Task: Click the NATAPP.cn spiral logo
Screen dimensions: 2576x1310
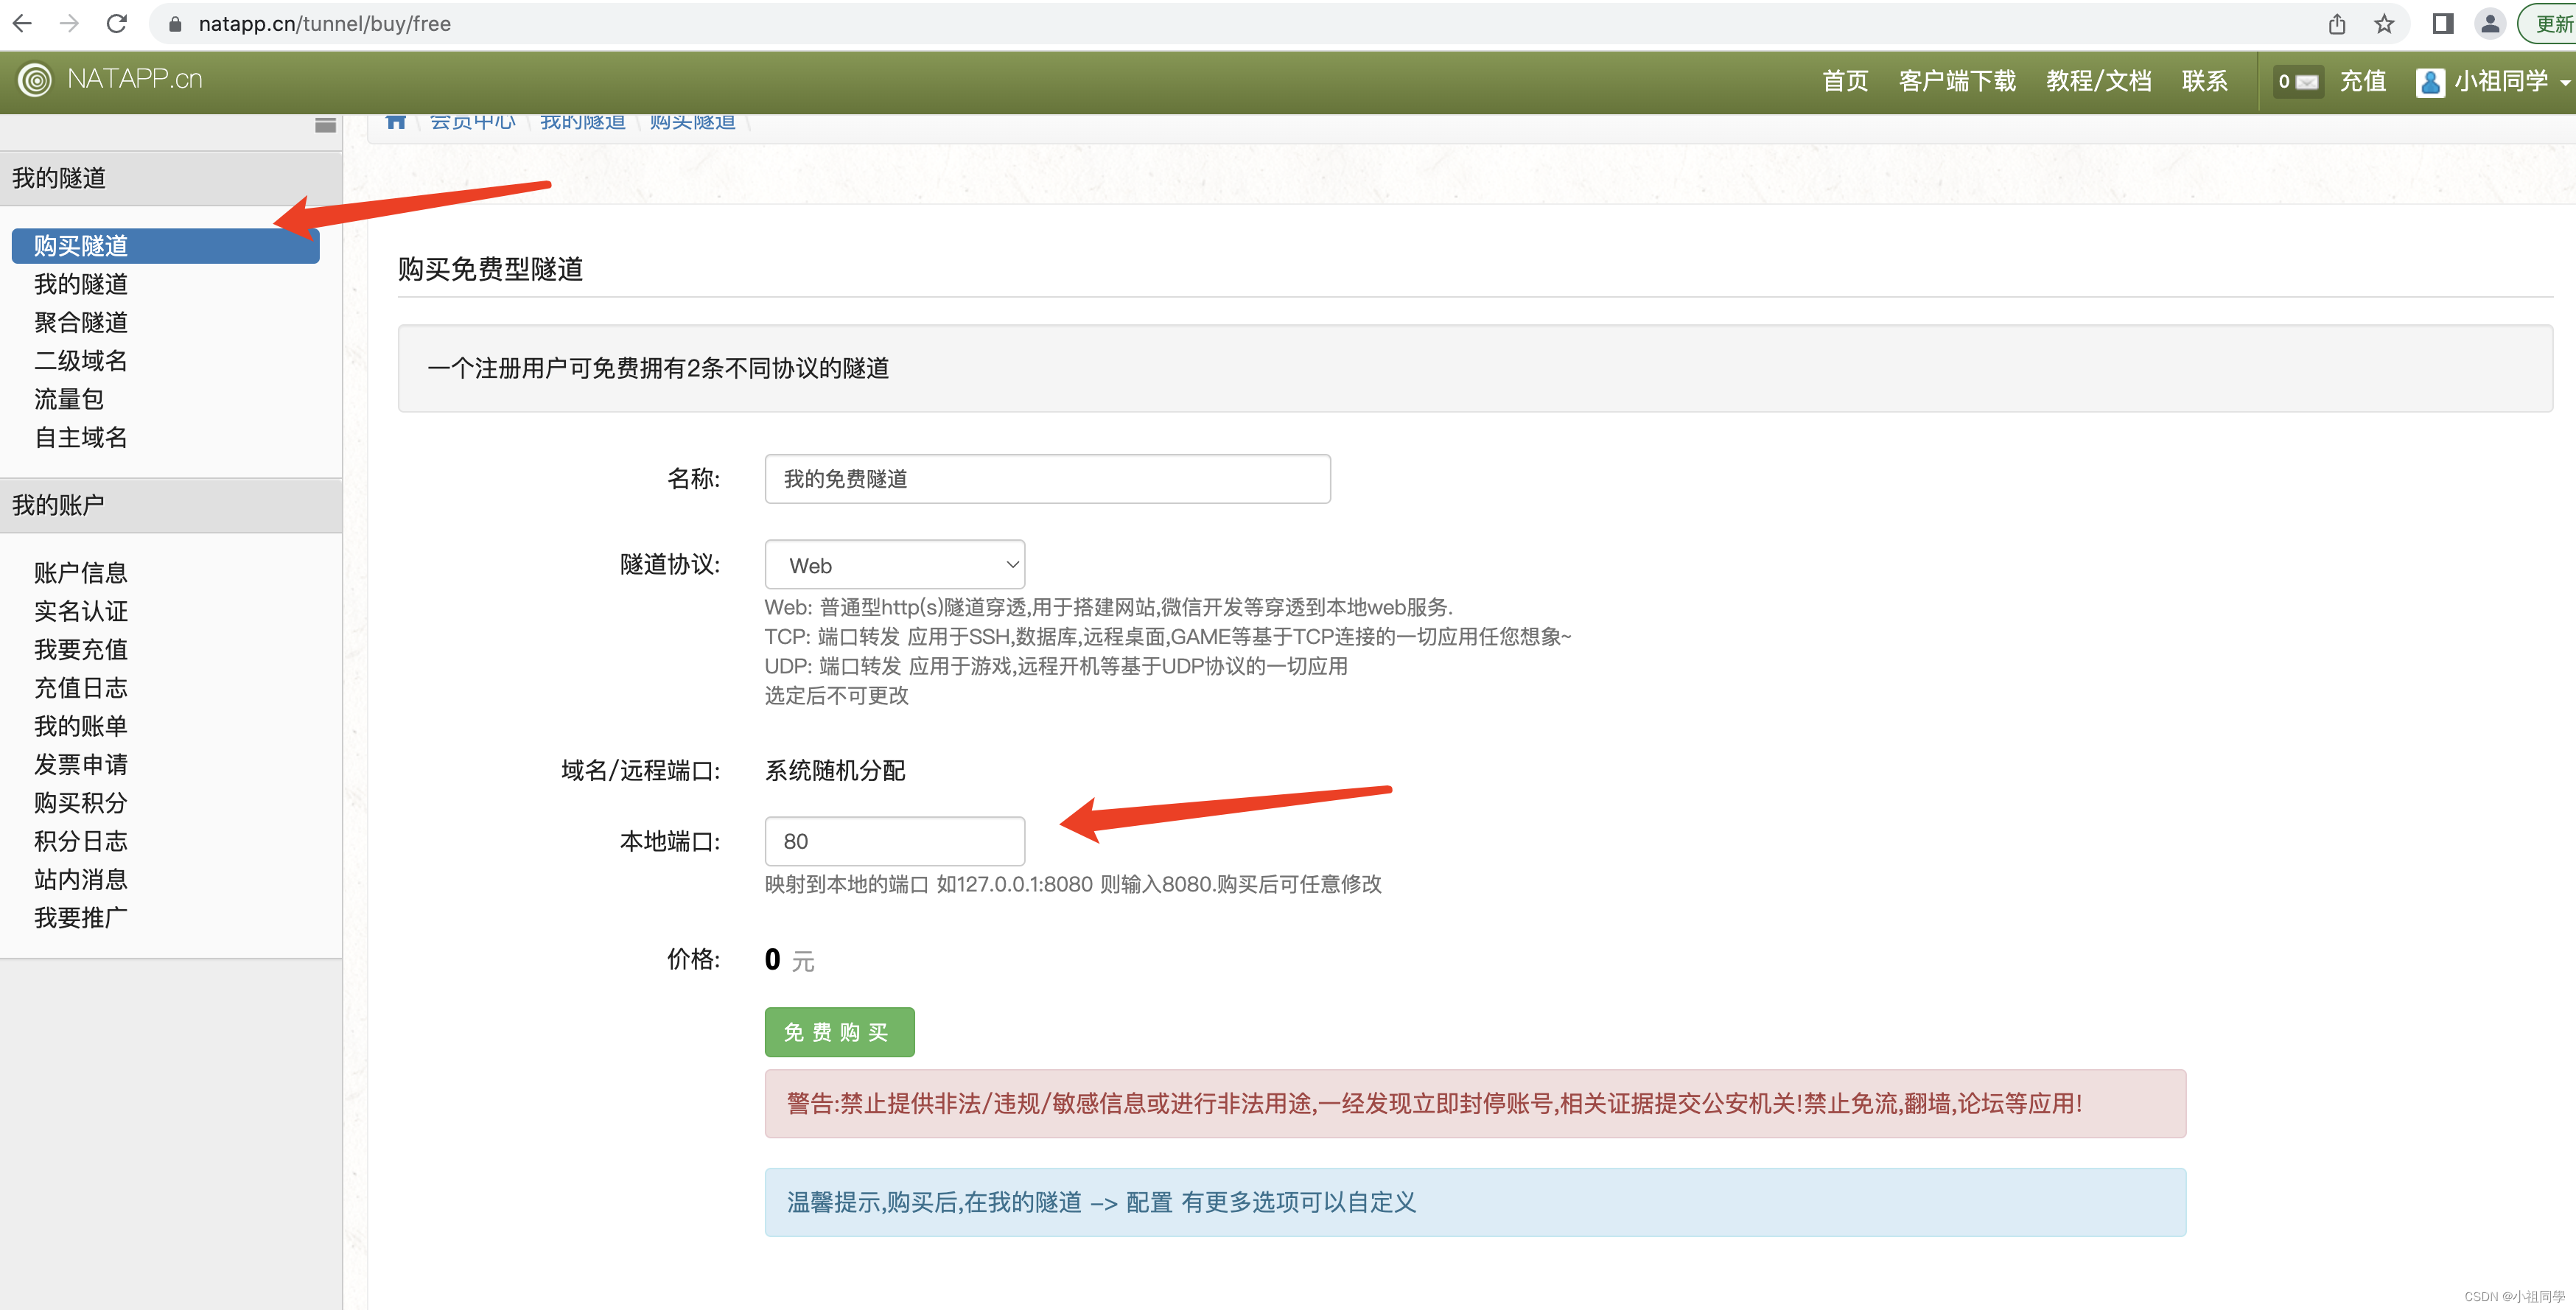Action: [35, 80]
